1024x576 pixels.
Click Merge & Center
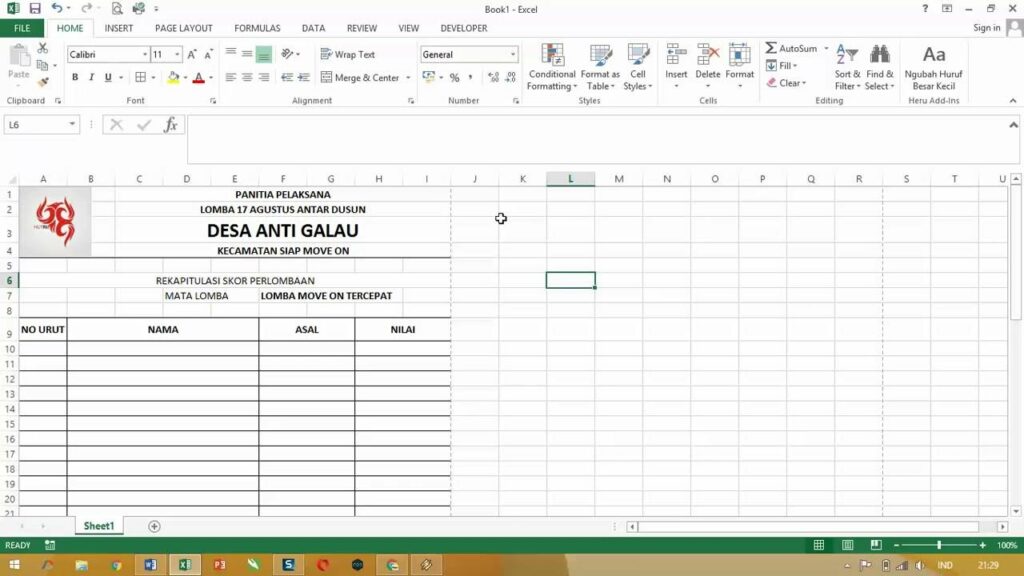tap(360, 77)
